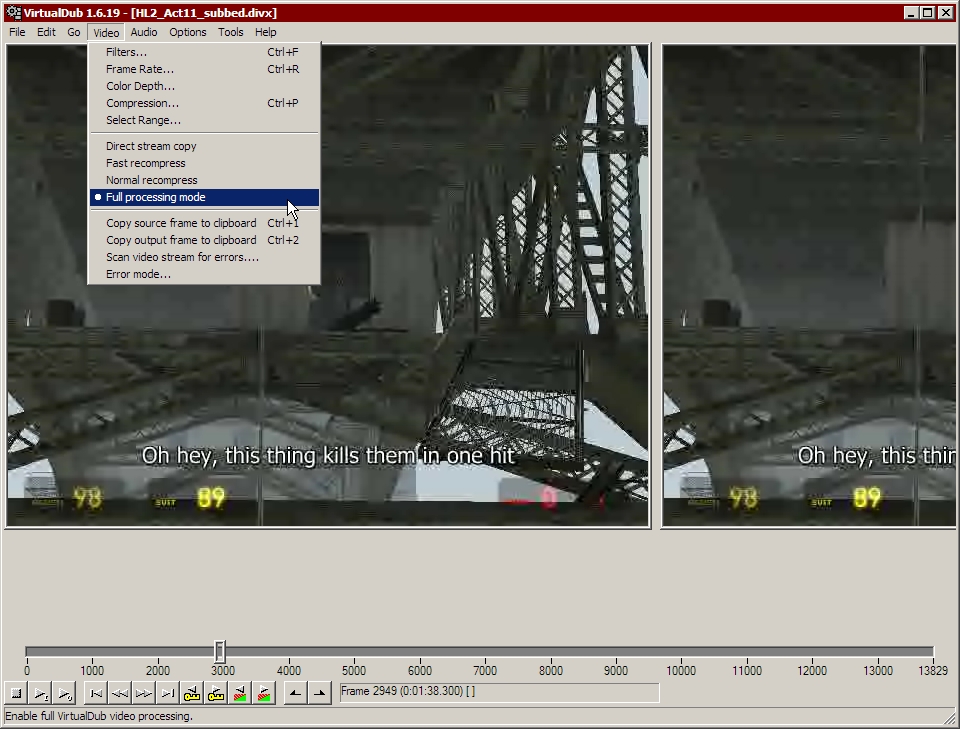Start input playback with the play I button
The width and height of the screenshot is (960, 729).
tap(40, 693)
